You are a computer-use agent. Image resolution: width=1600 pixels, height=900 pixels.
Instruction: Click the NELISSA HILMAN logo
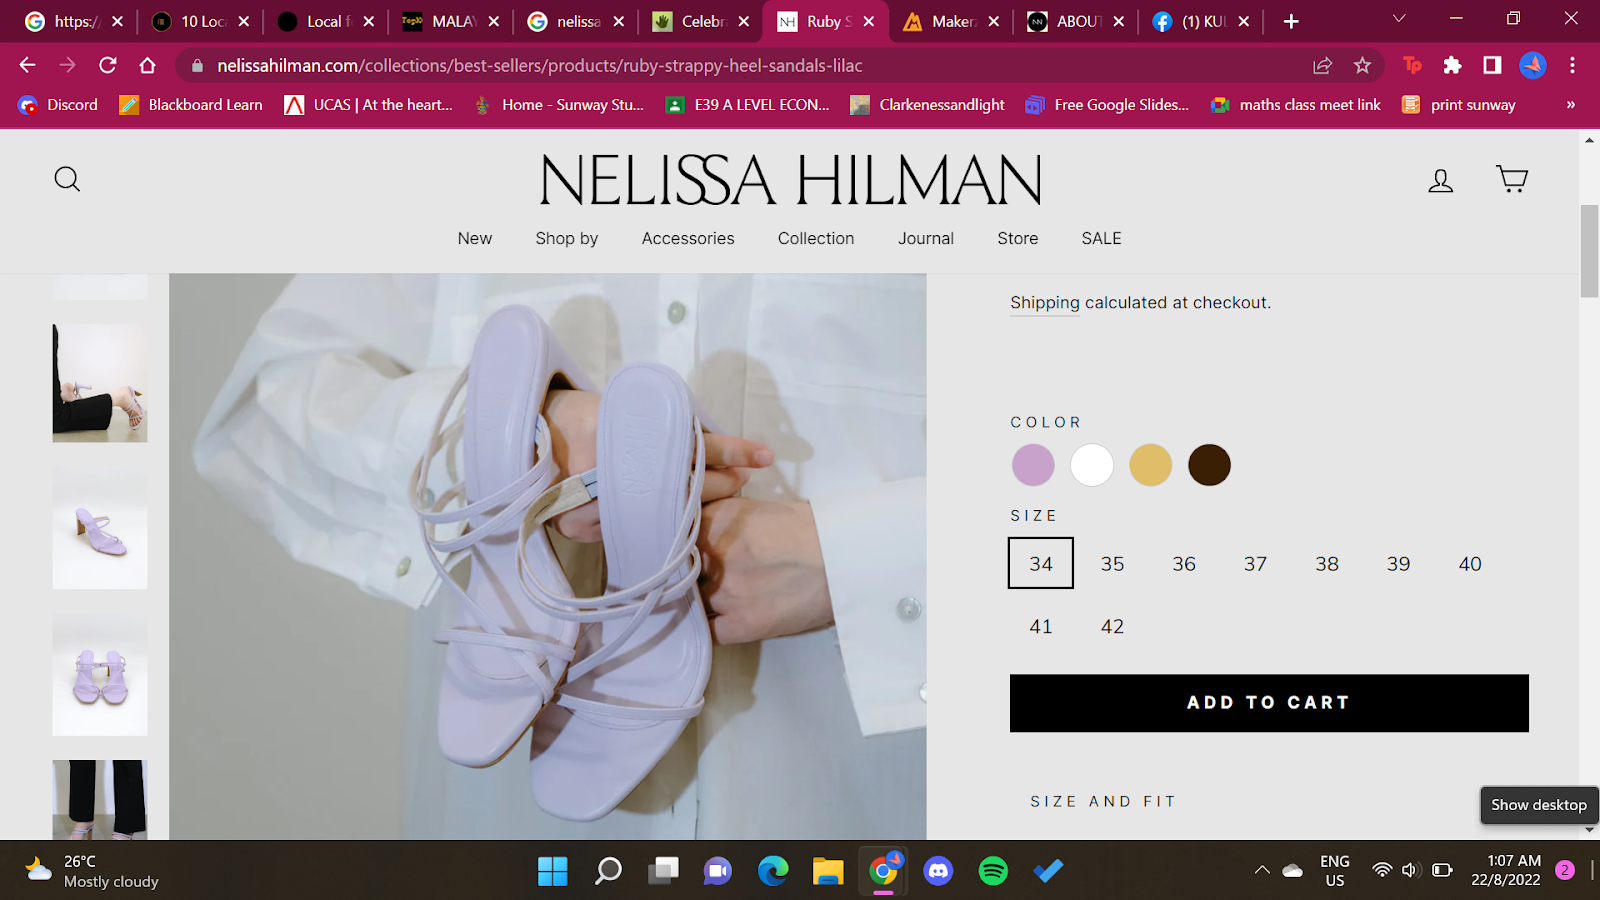pyautogui.click(x=791, y=180)
